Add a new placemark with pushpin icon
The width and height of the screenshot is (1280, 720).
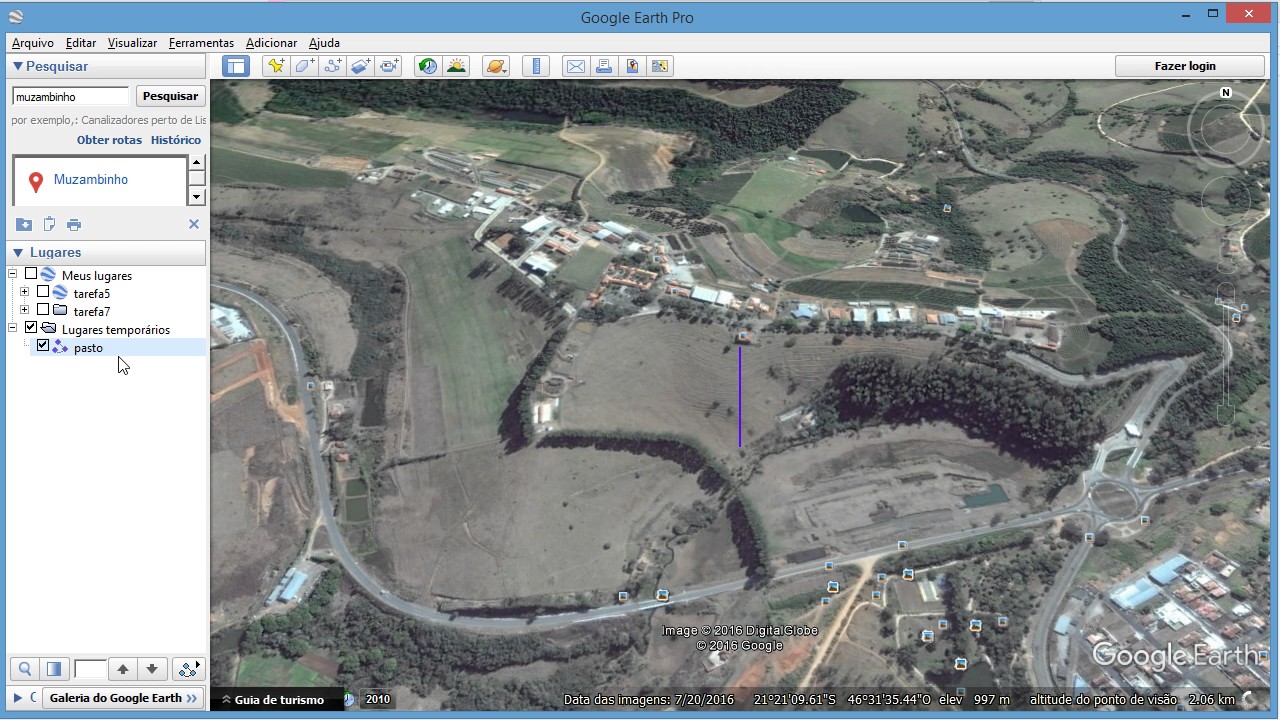(276, 66)
